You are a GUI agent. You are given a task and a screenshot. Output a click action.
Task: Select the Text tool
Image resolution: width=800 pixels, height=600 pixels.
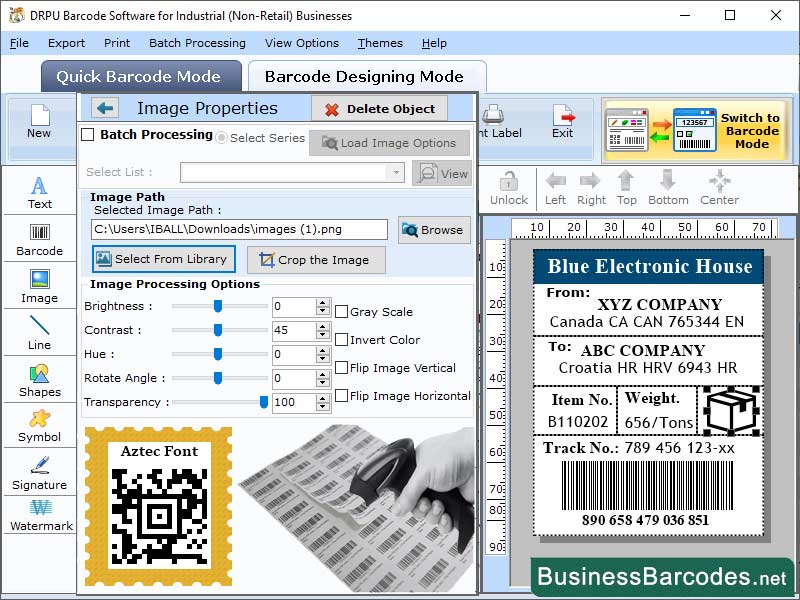point(39,190)
